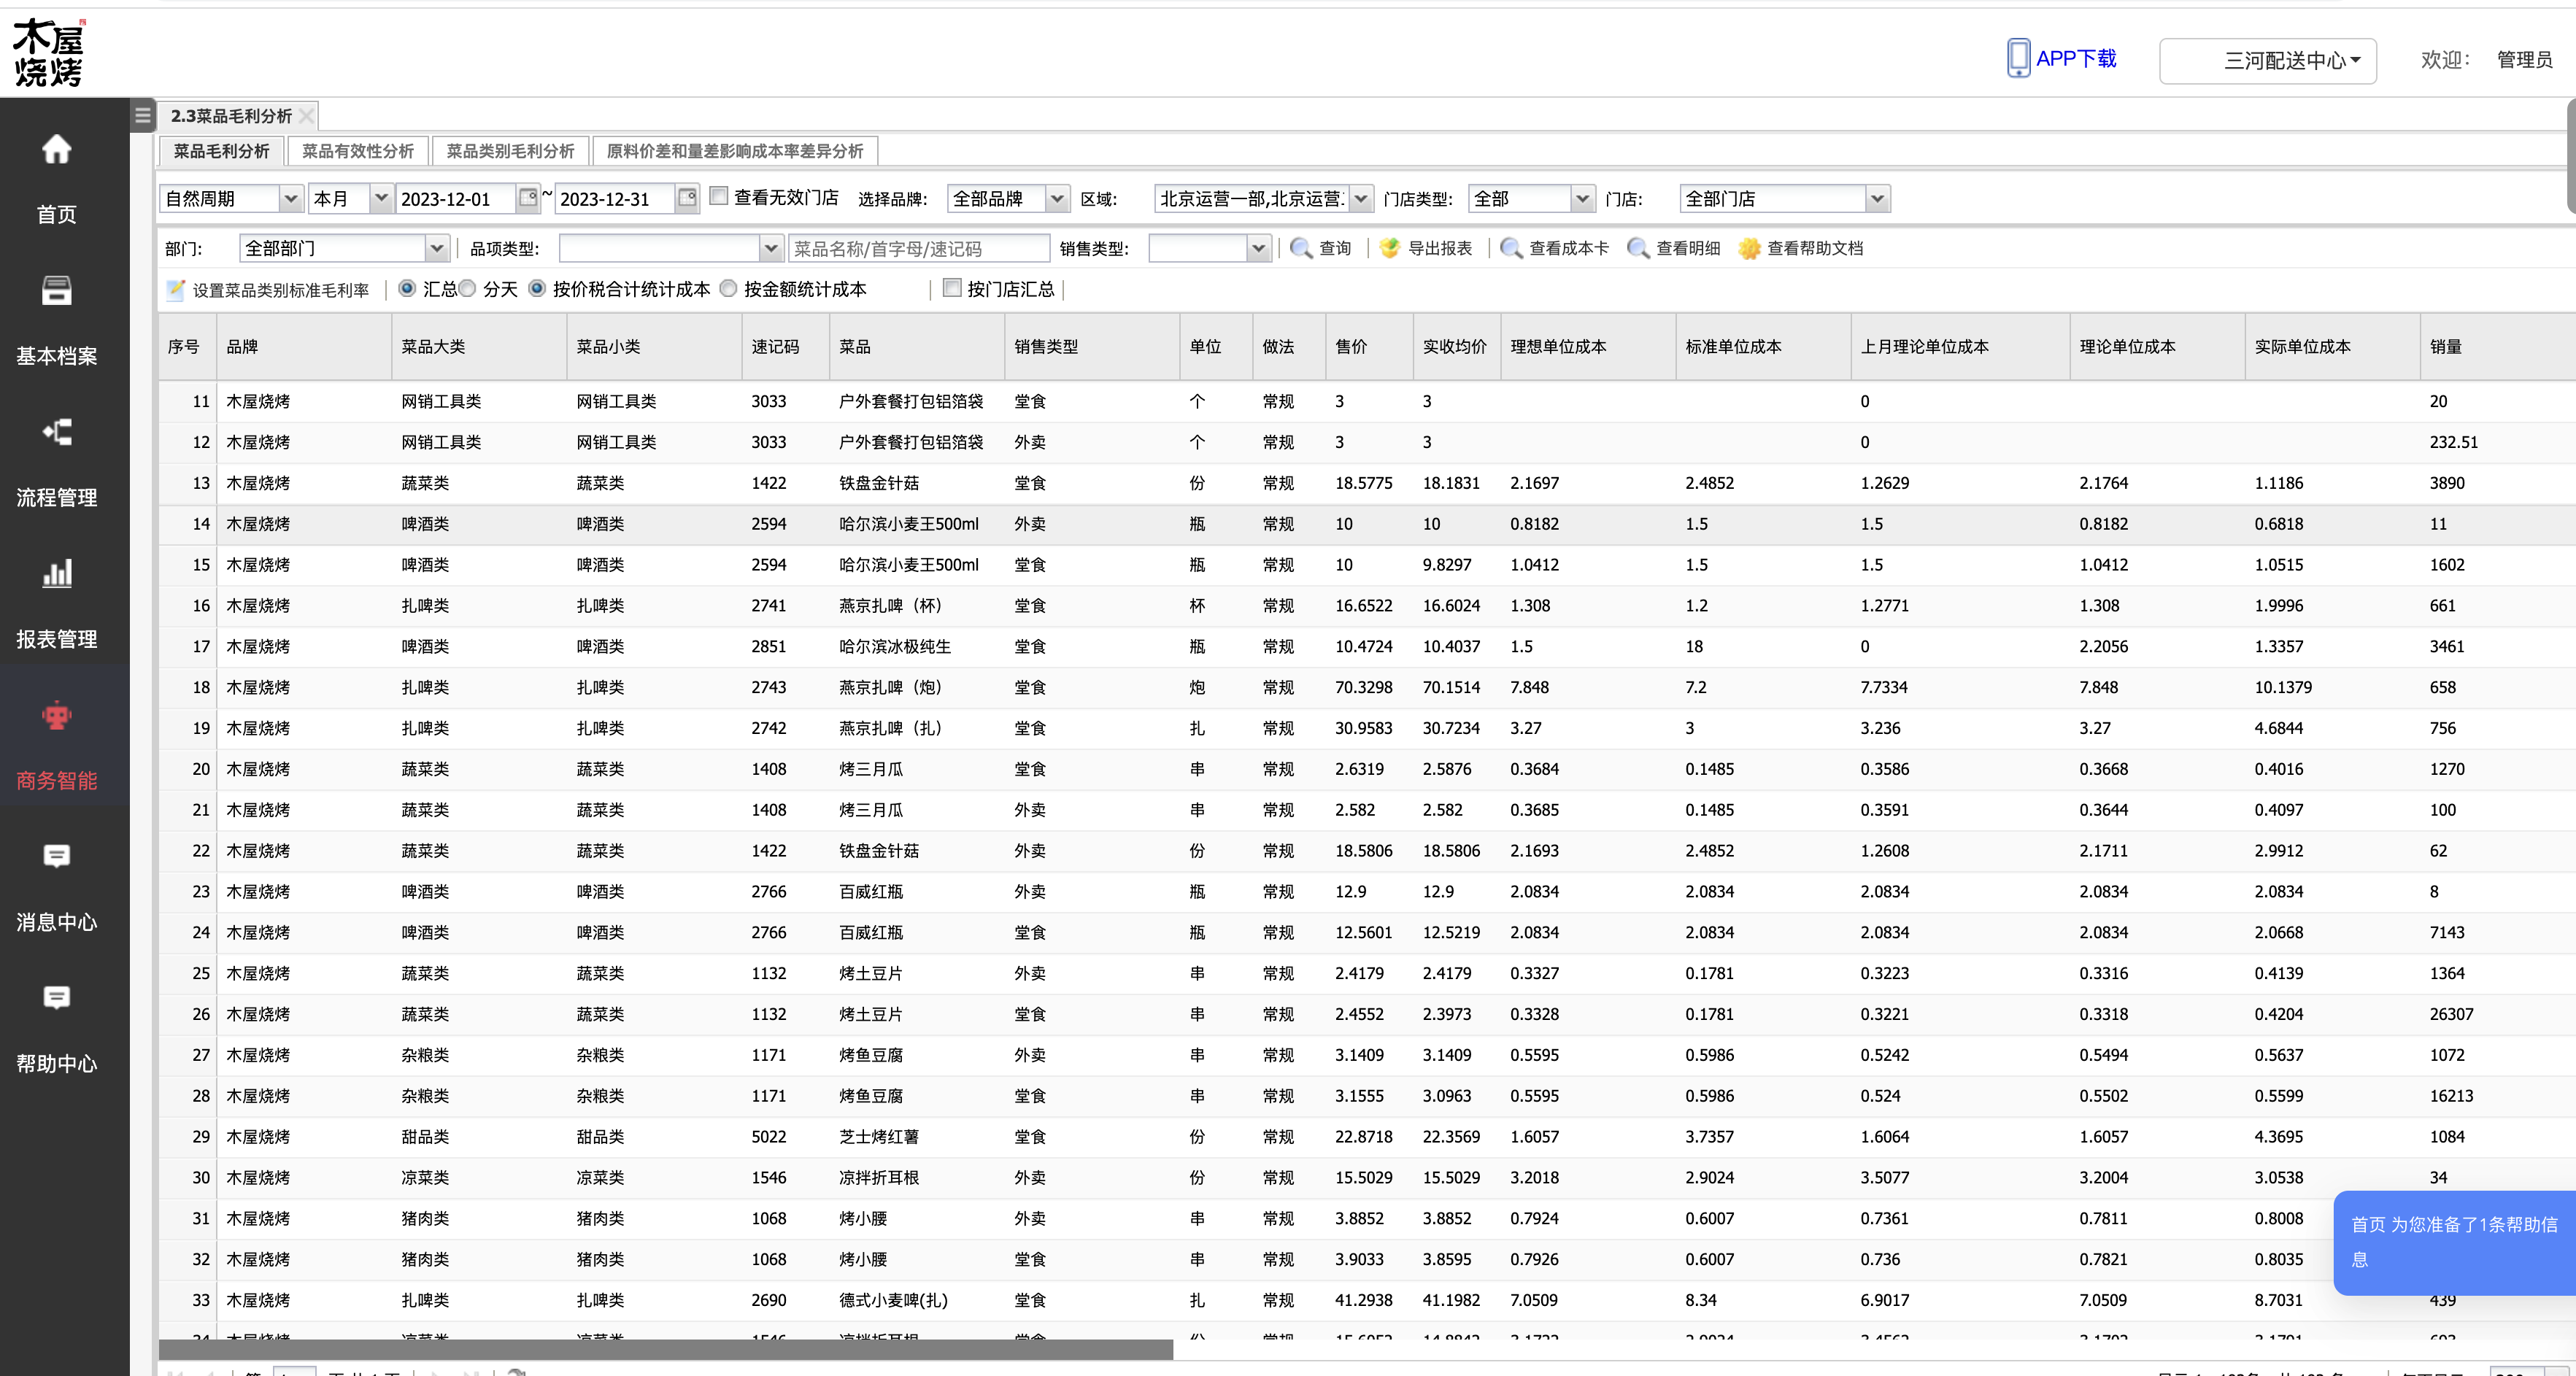Screen dimensions: 2576x1376
Task: Open the 首页 home icon in sidebar
Action: (56, 150)
